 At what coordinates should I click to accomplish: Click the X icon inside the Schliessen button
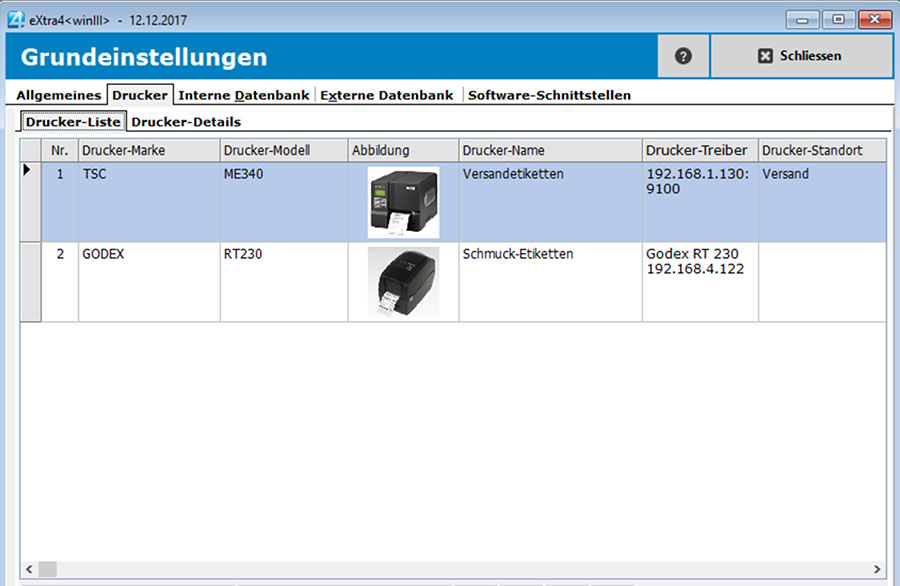click(766, 56)
